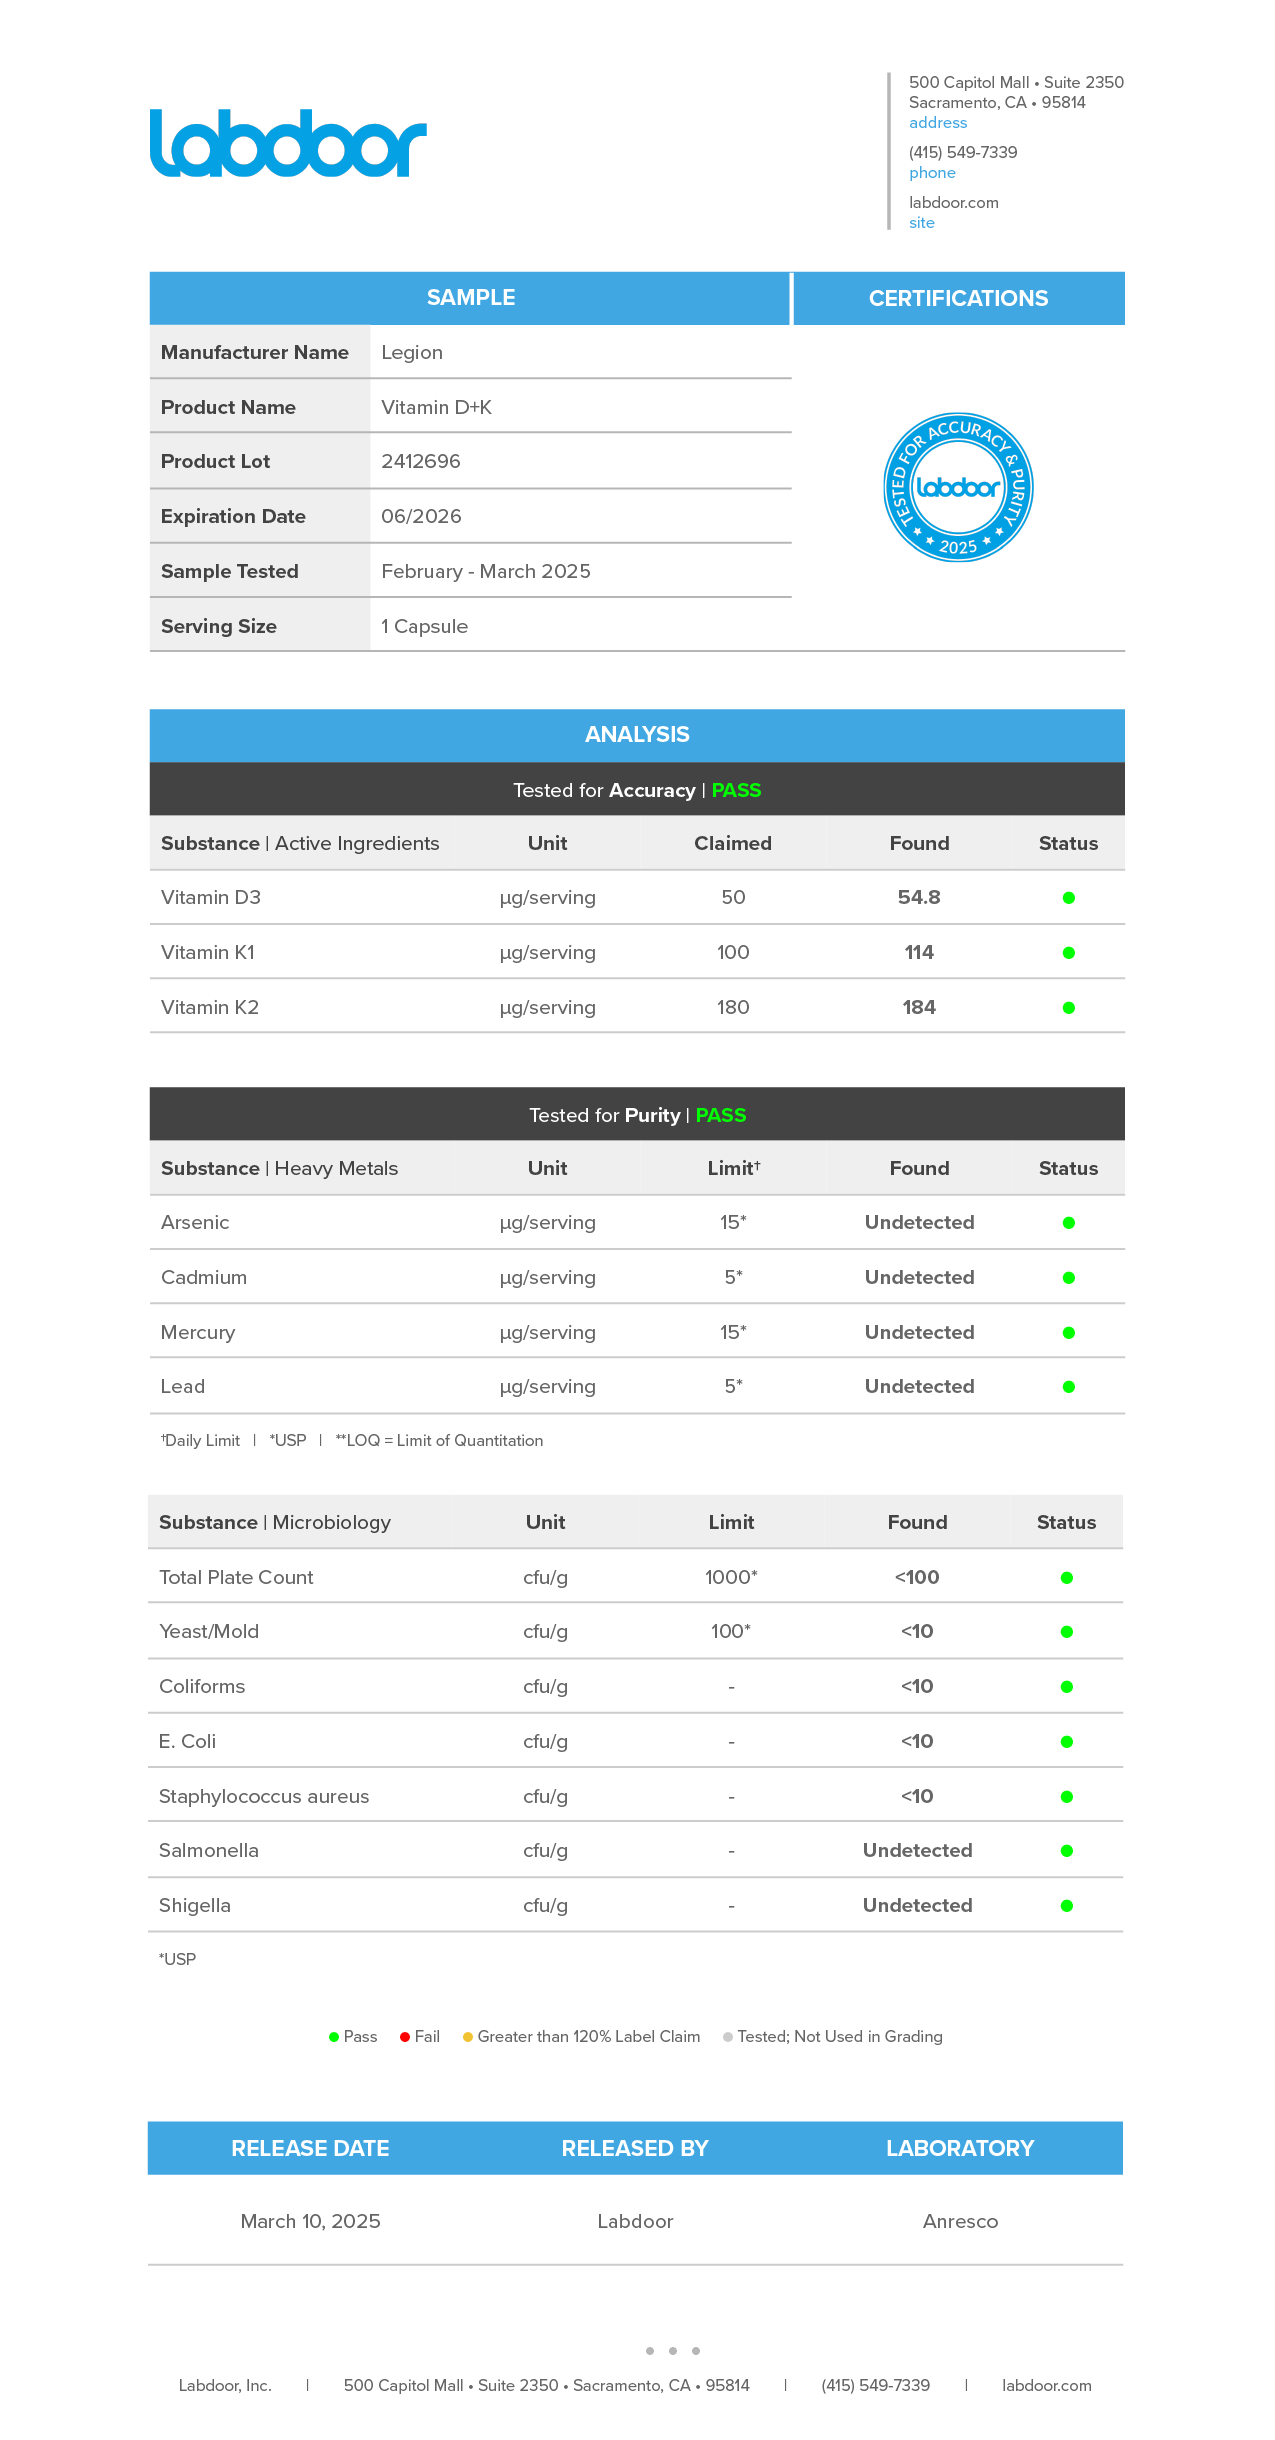Screen dimensions: 1275x2440
Task: Click the three-dot divider above the footer
Action: 672,2351
